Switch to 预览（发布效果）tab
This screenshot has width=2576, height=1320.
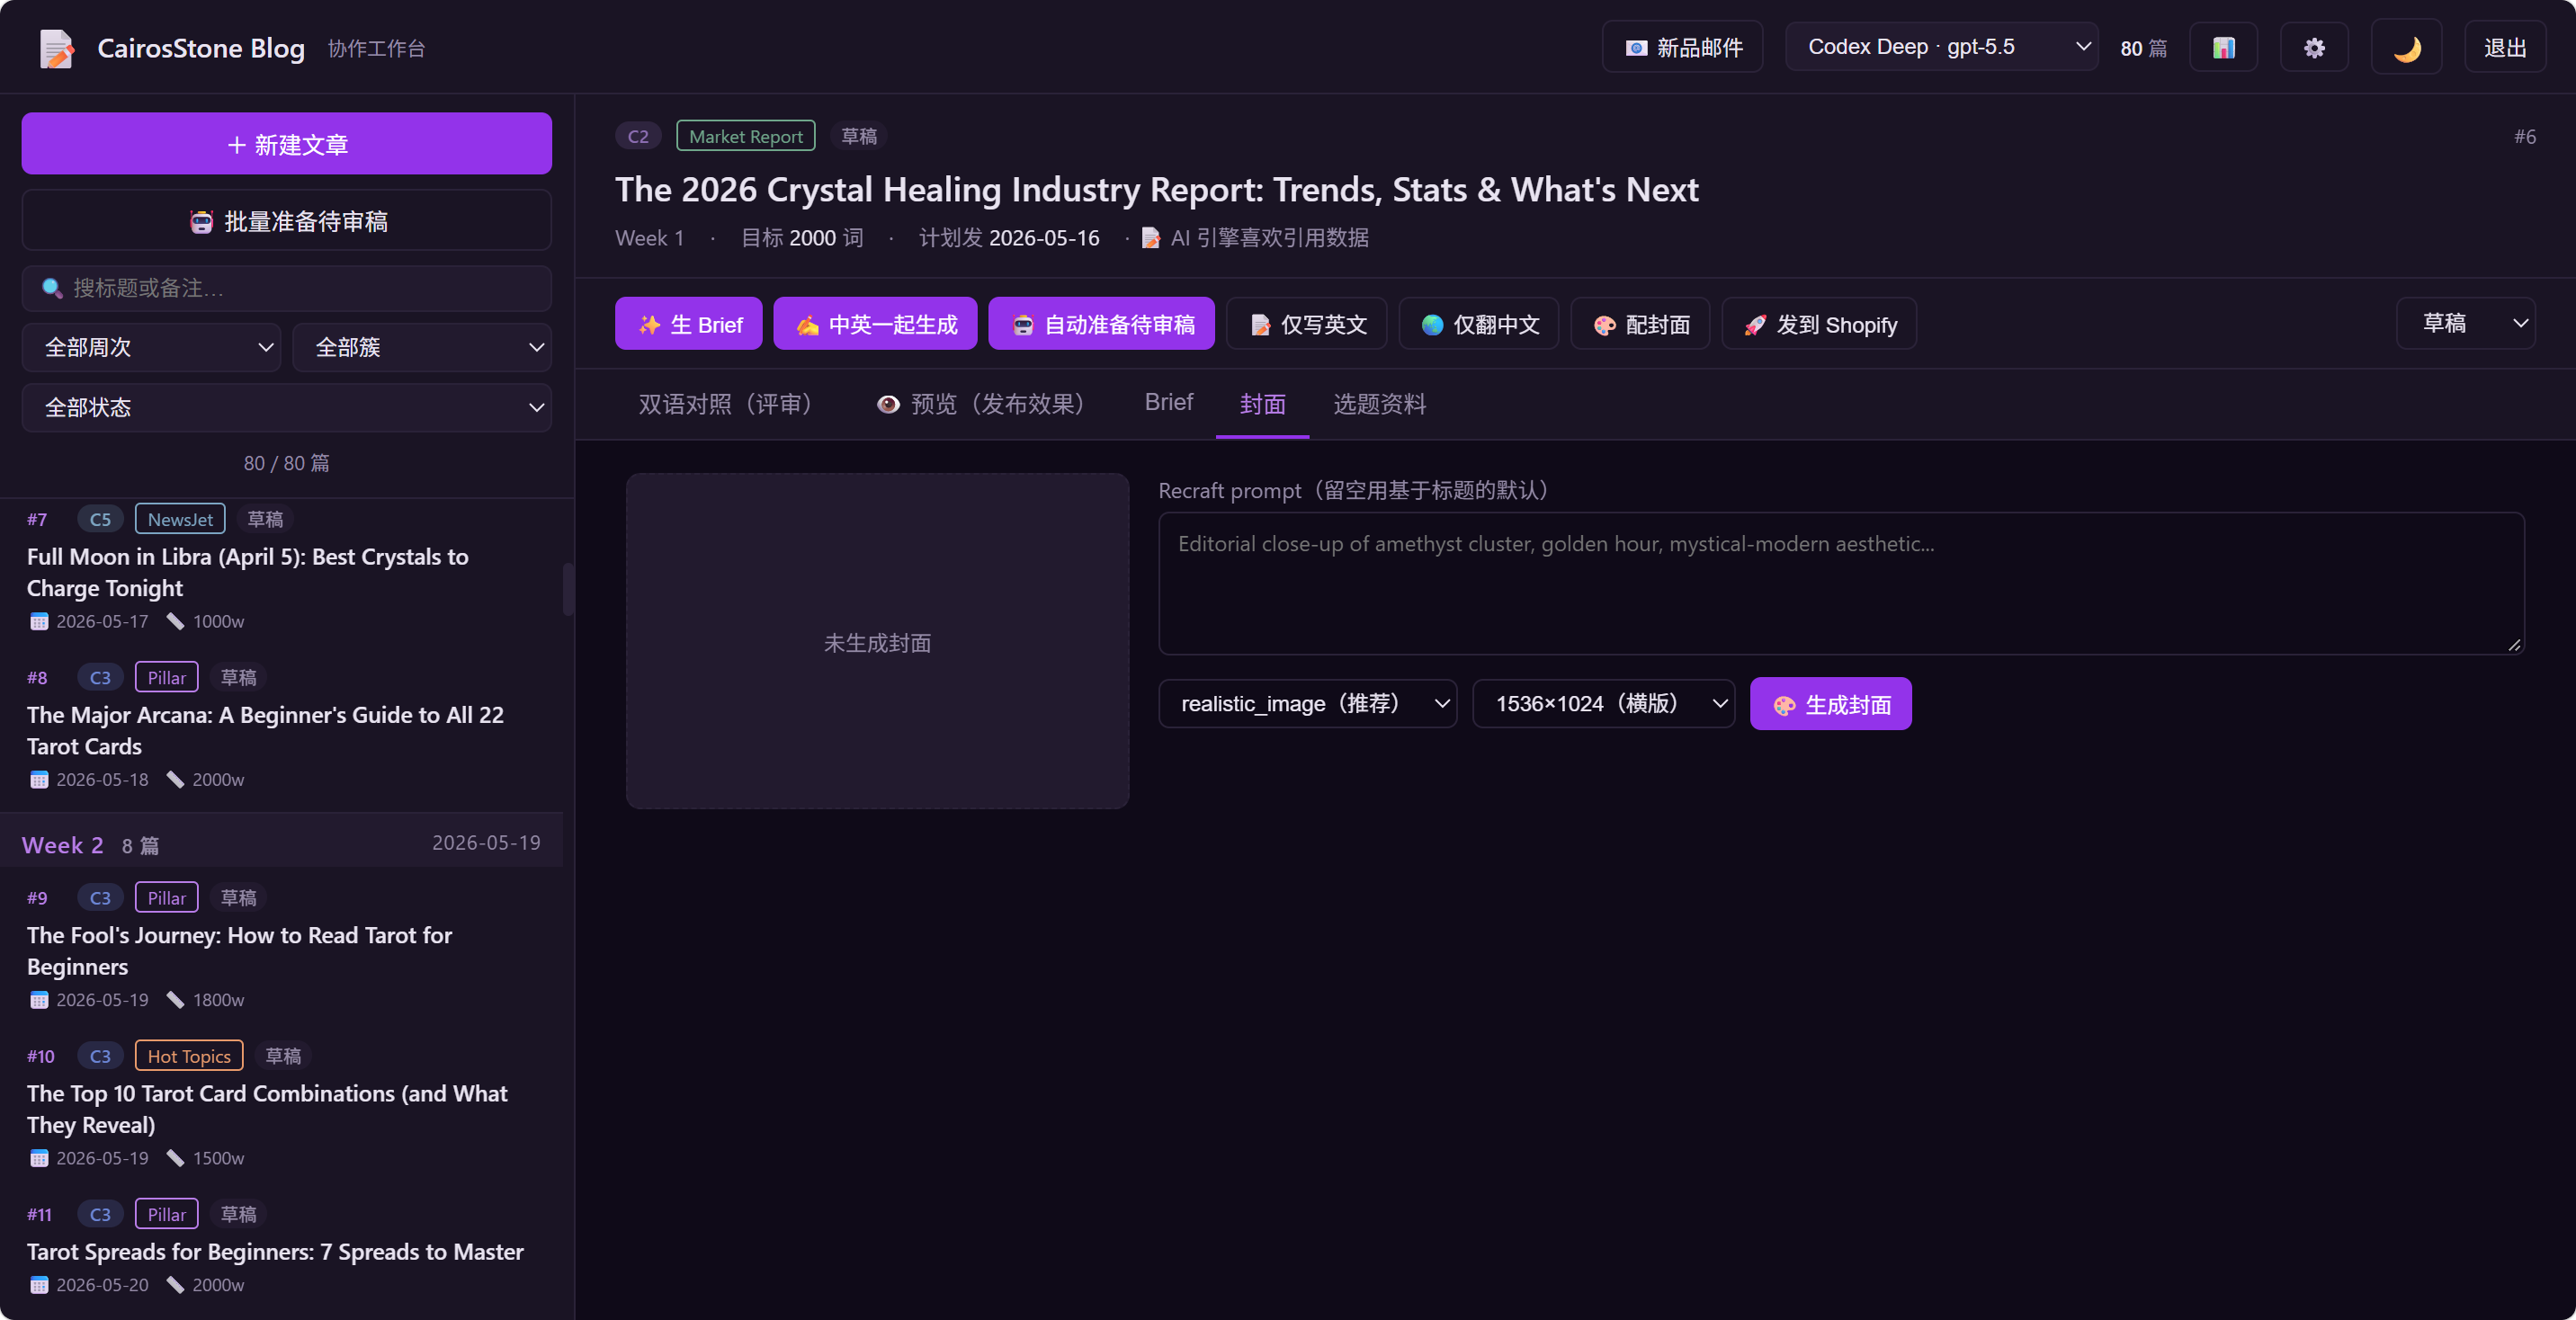(983, 404)
